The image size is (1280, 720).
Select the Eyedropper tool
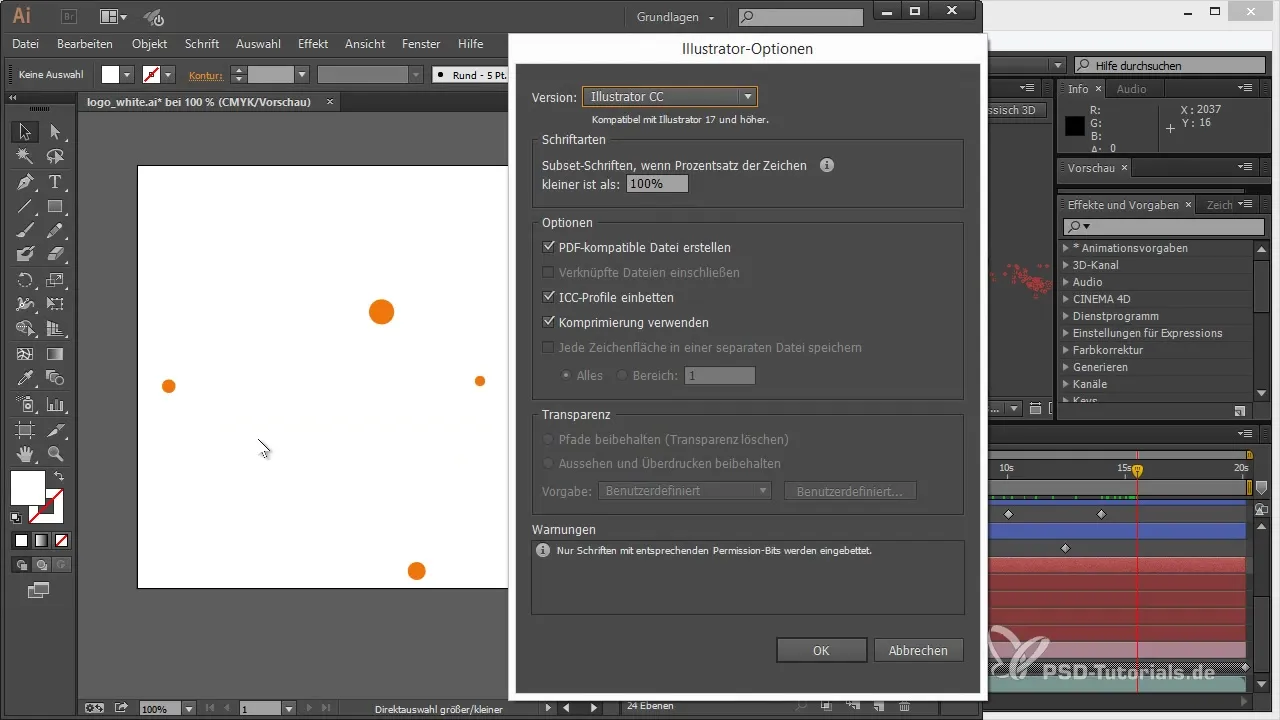click(x=25, y=379)
